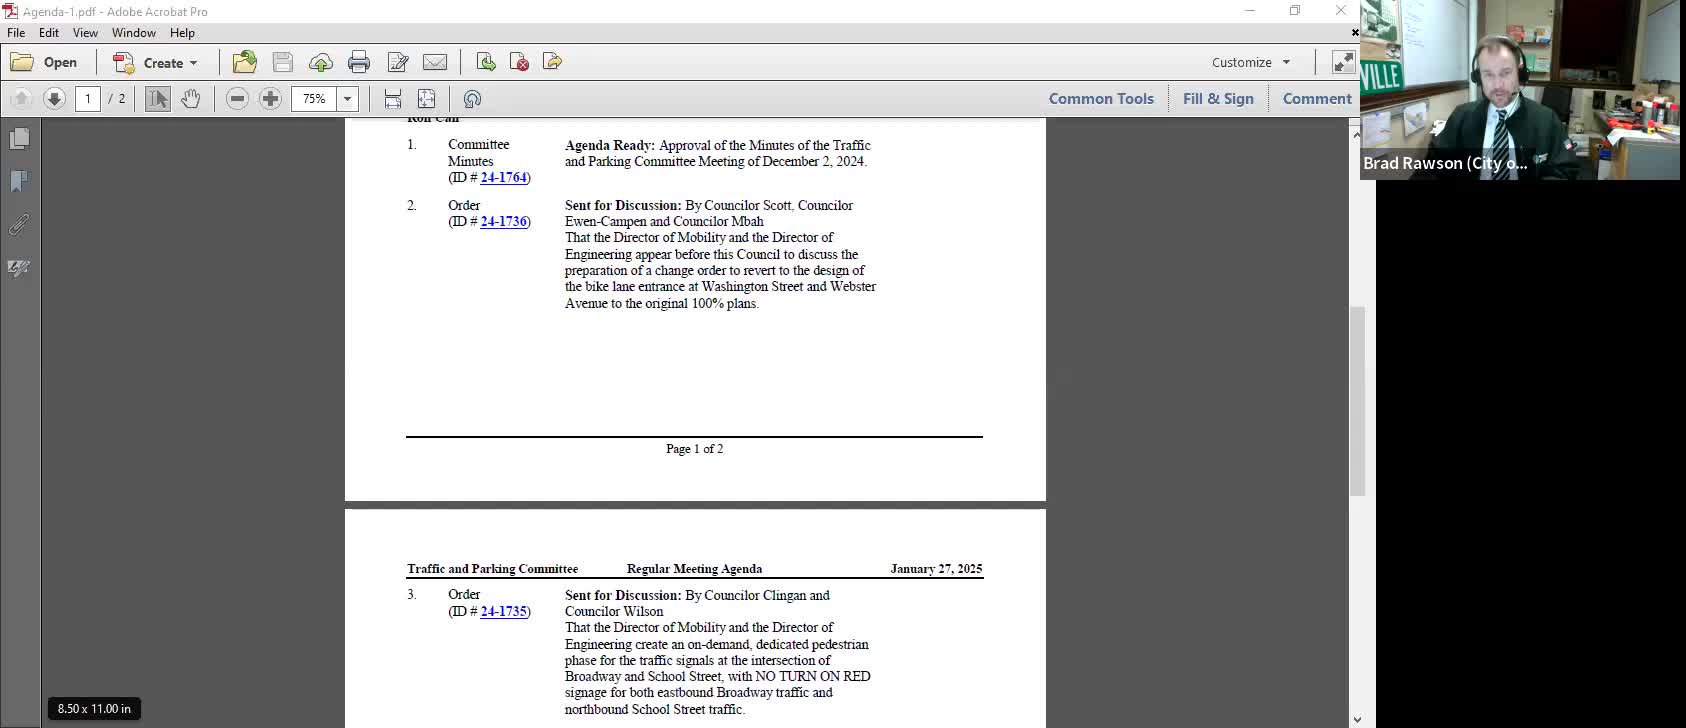Toggle read mode fullscreen icon
1686x728 pixels.
click(x=1343, y=62)
